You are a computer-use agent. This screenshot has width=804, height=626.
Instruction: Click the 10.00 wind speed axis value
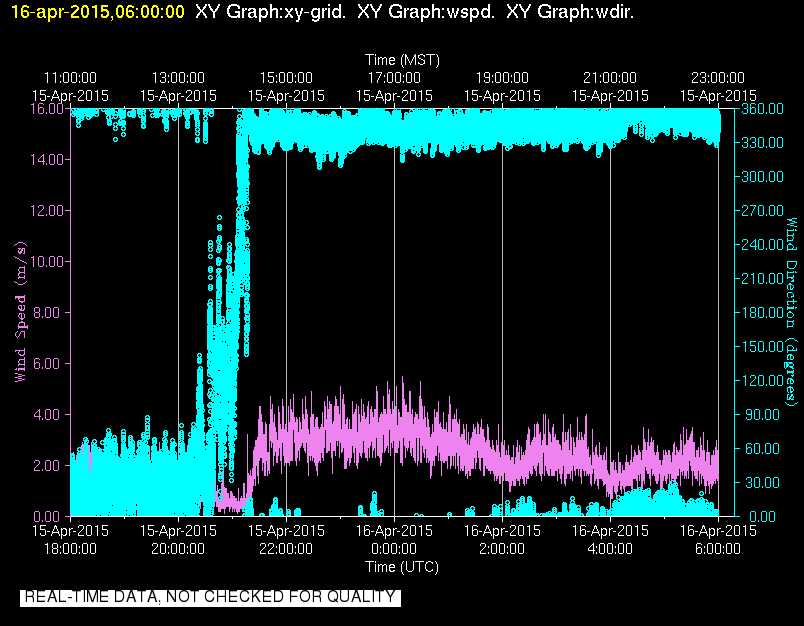(x=47, y=261)
